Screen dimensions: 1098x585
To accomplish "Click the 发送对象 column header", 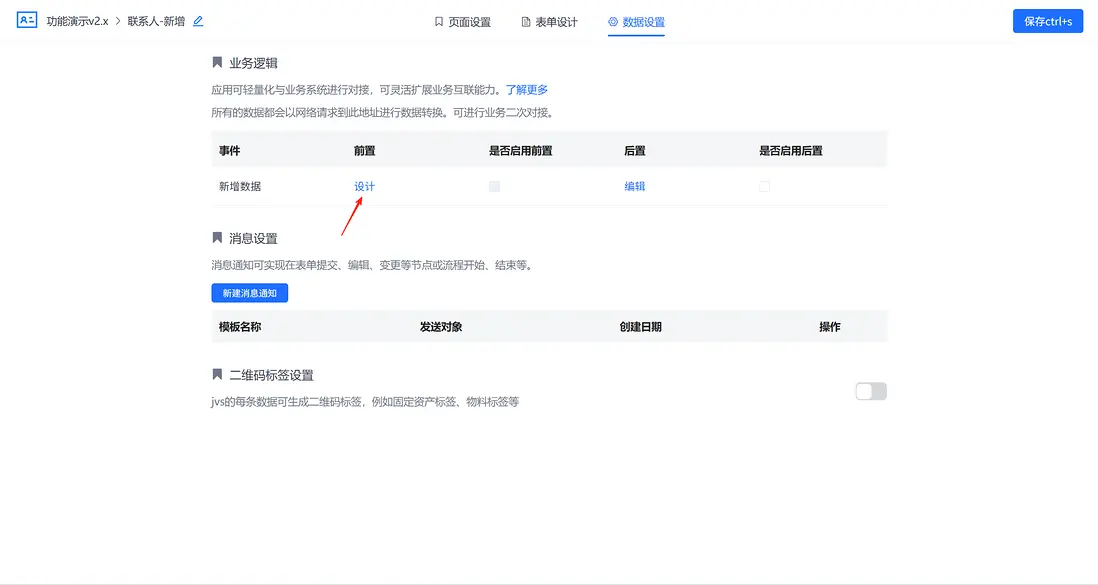I will click(x=440, y=326).
